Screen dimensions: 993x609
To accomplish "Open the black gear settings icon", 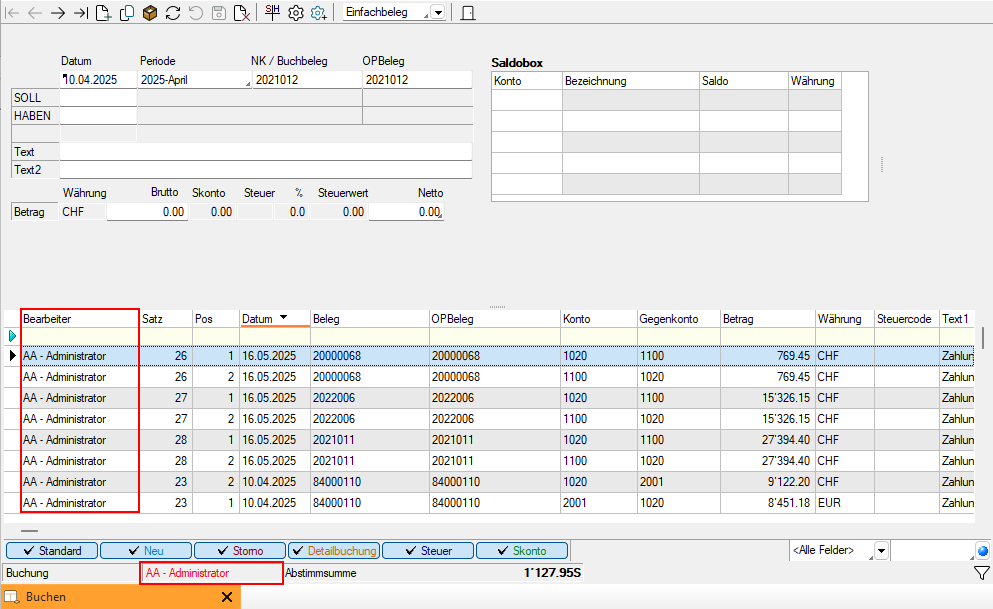I will click(x=296, y=13).
